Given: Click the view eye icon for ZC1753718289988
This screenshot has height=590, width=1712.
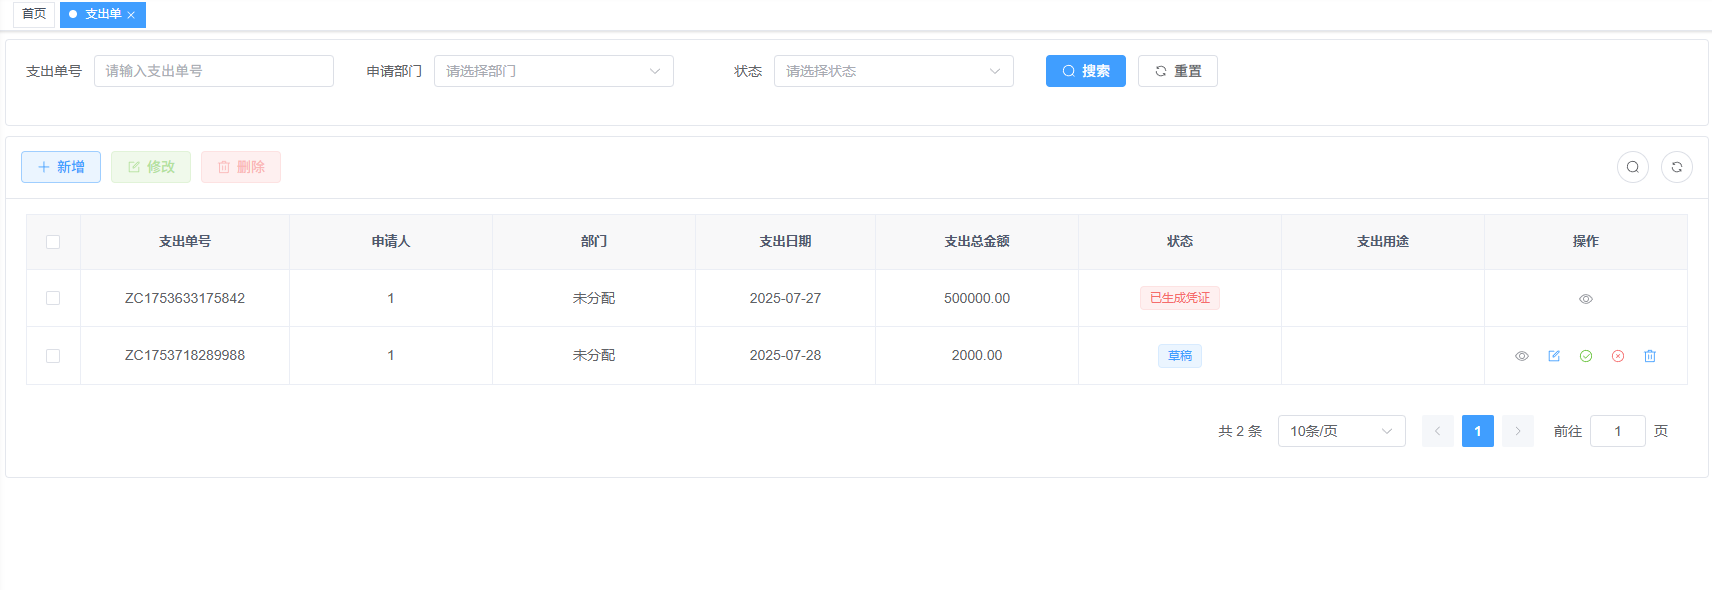Looking at the screenshot, I should pos(1521,356).
